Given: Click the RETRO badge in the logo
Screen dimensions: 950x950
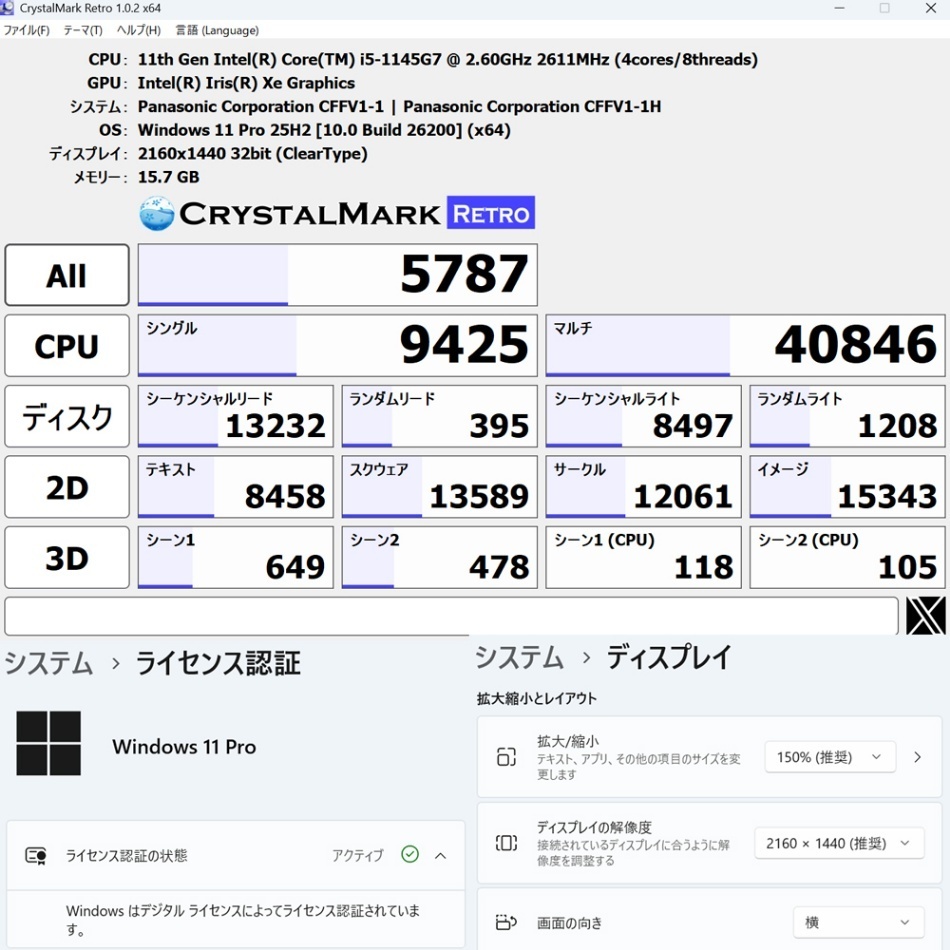Looking at the screenshot, I should pyautogui.click(x=491, y=213).
